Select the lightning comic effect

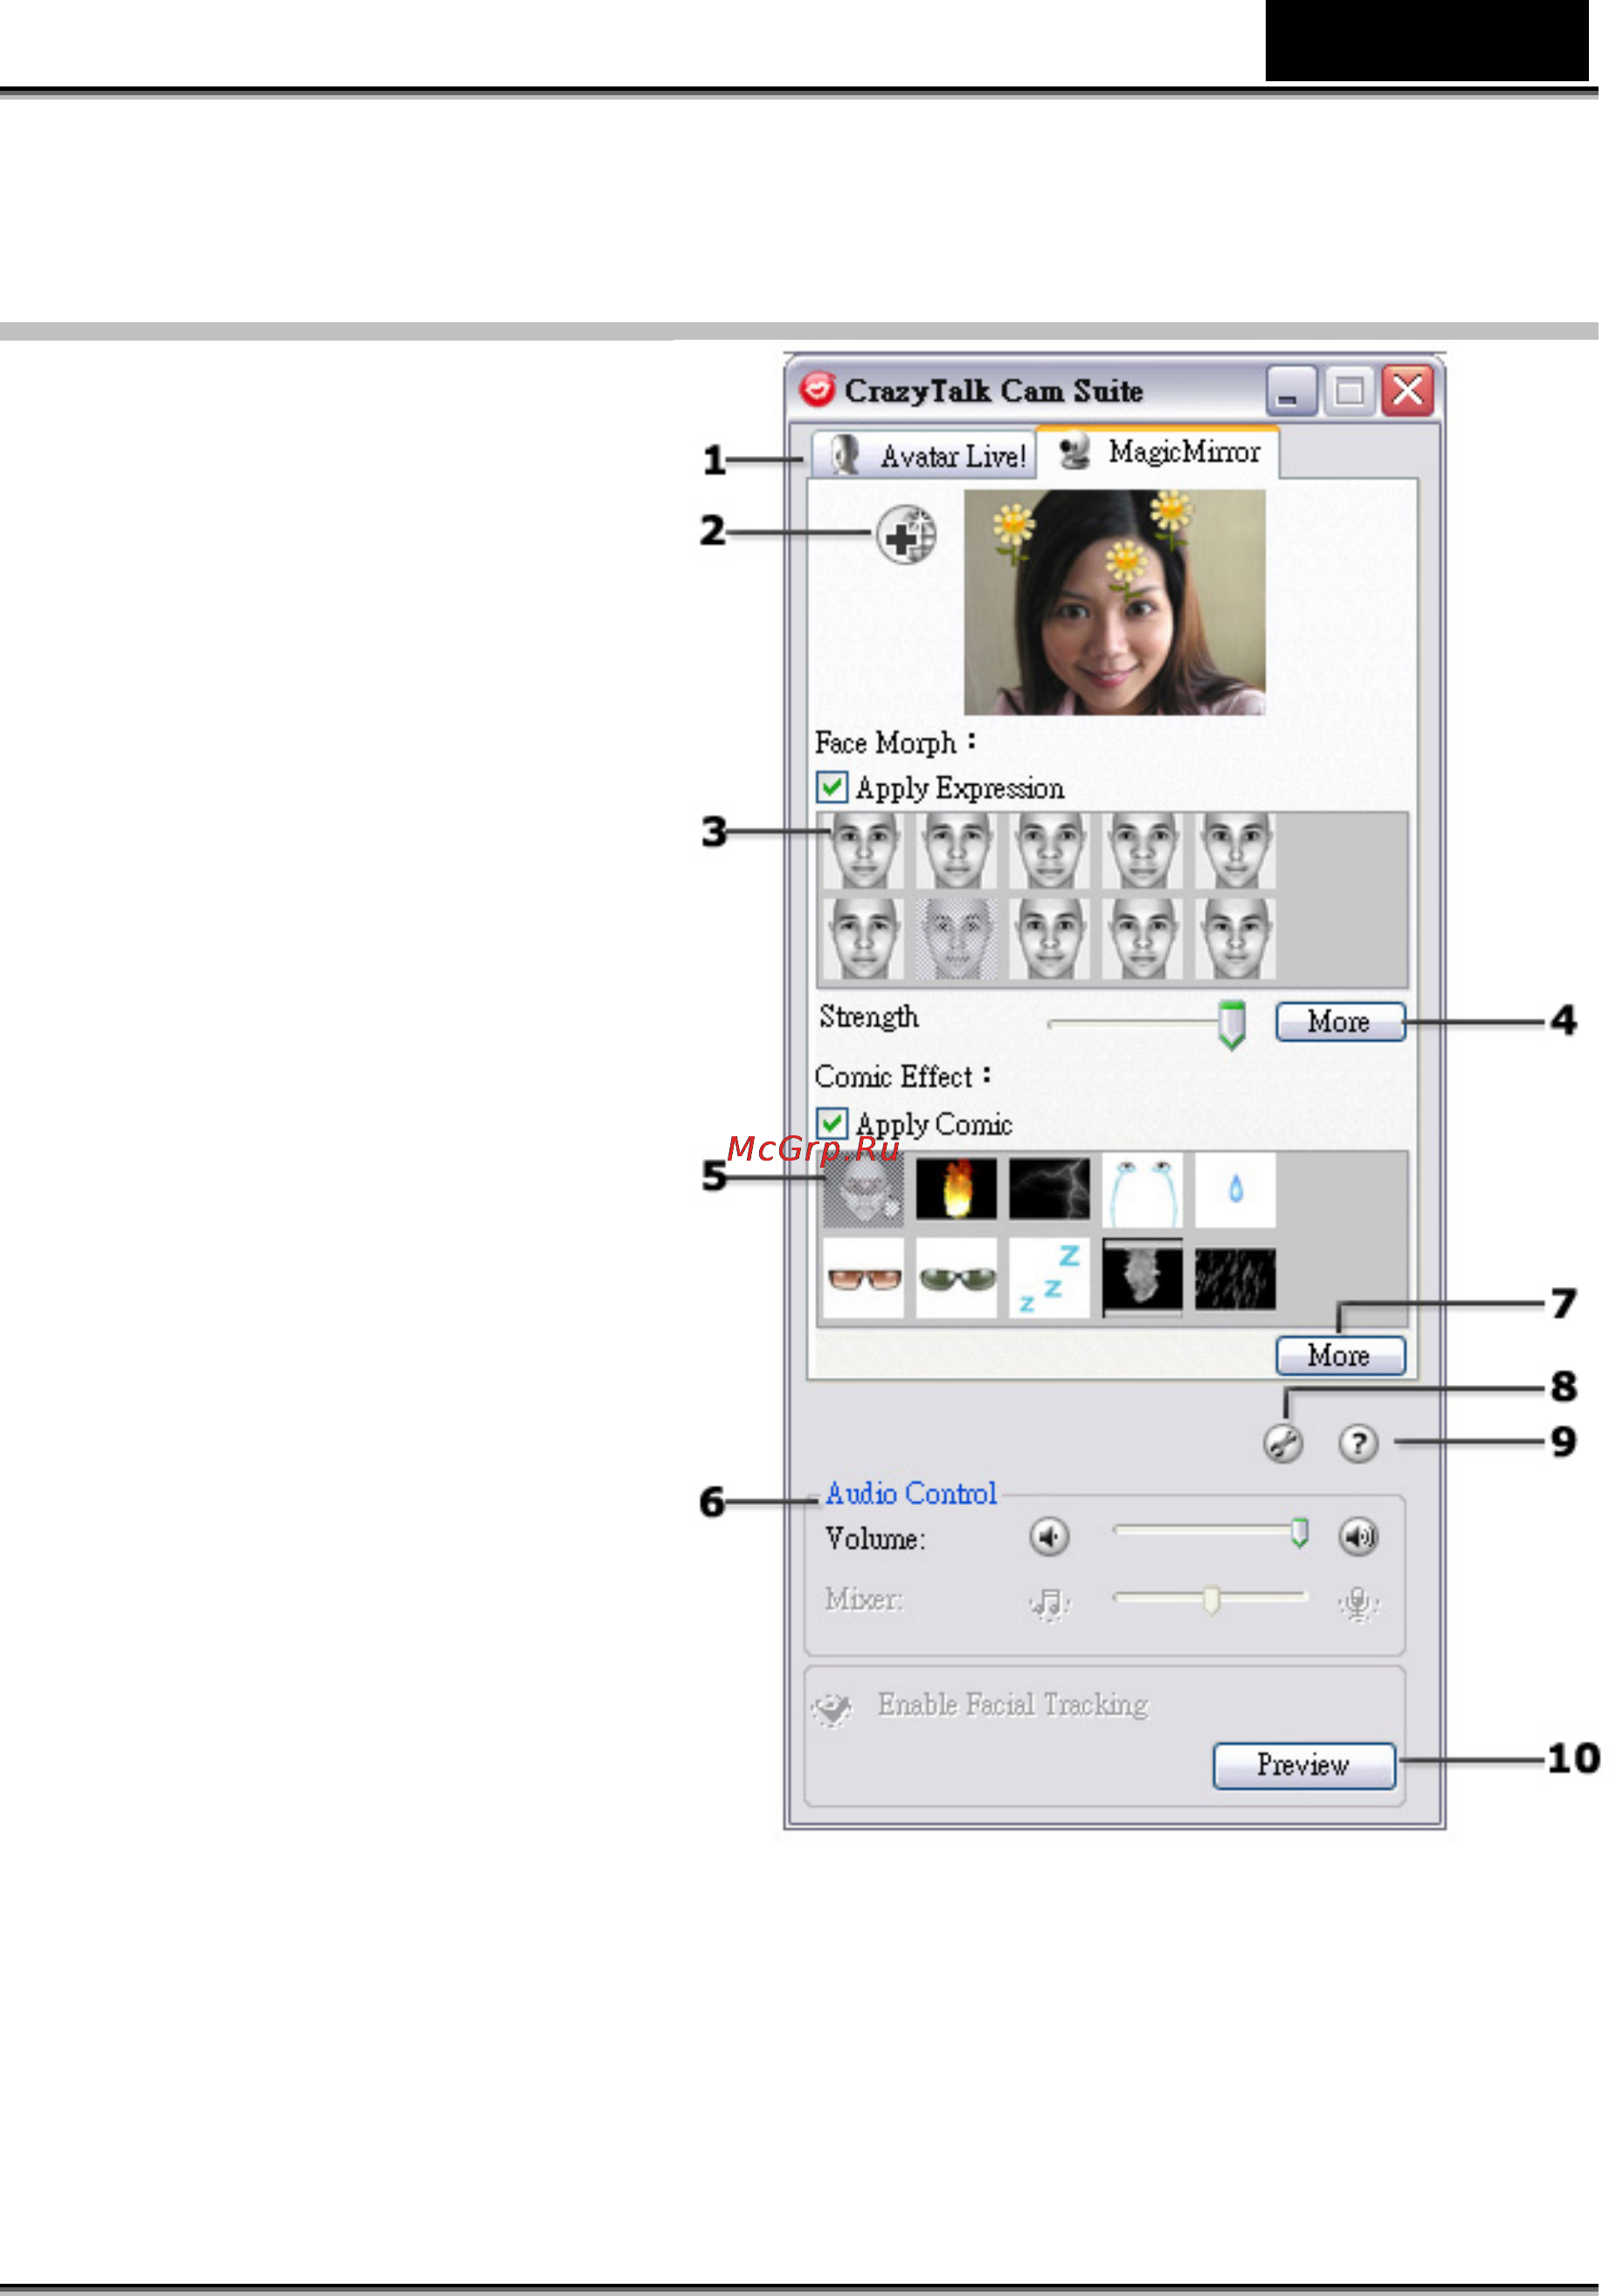point(1050,1190)
